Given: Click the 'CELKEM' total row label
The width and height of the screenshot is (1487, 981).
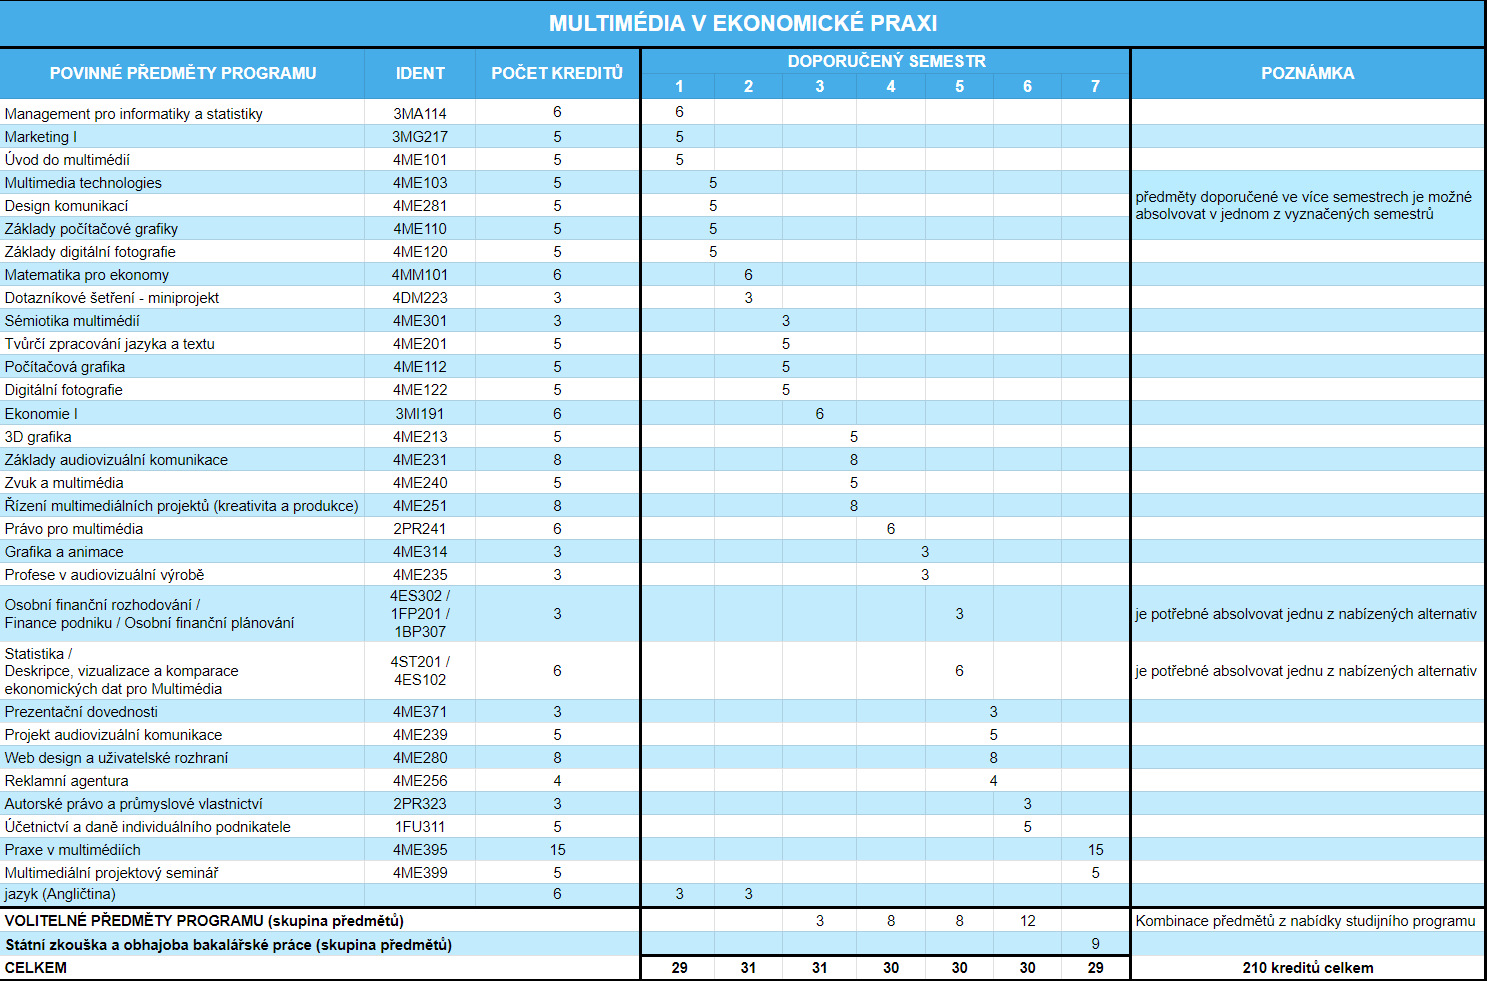Looking at the screenshot, I should [36, 968].
